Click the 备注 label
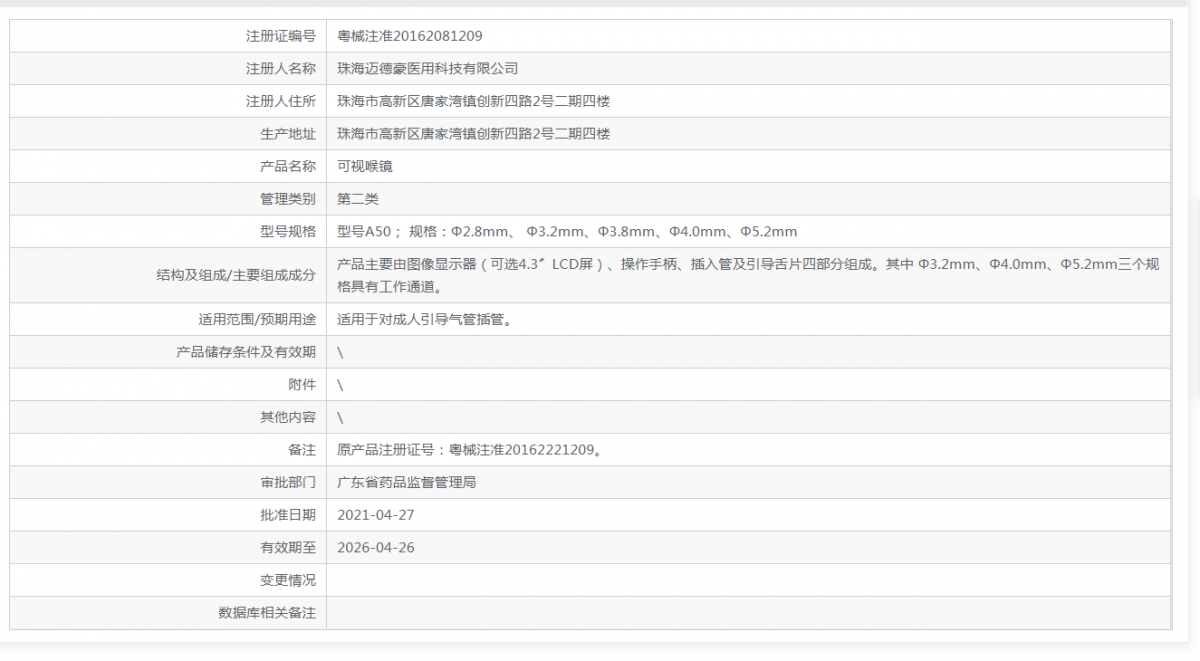This screenshot has width=1200, height=661. [302, 450]
